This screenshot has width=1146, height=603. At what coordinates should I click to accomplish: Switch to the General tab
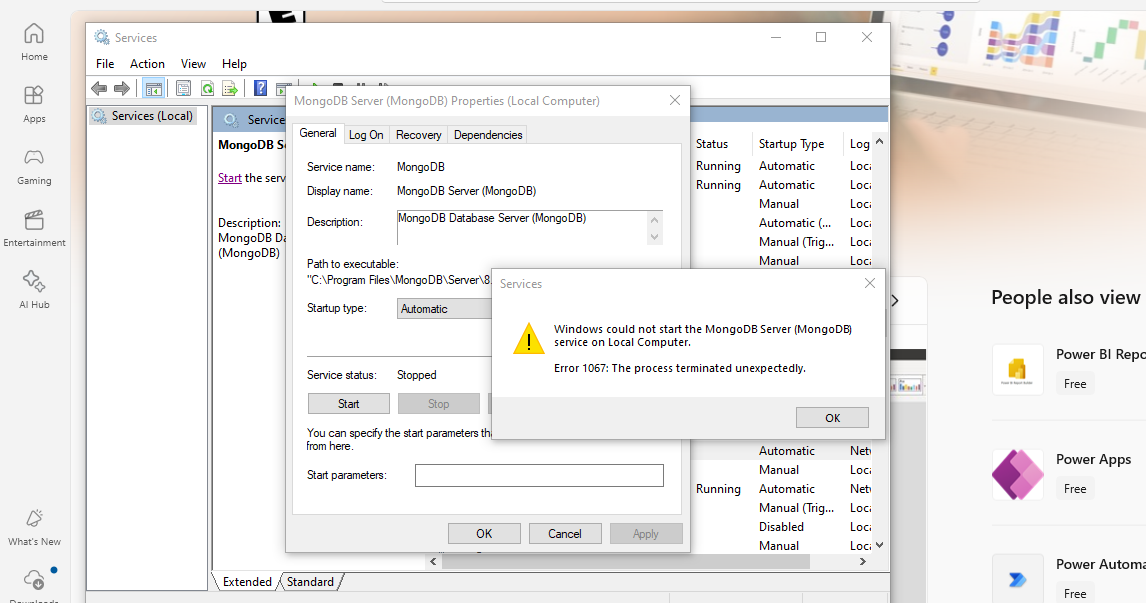click(318, 133)
